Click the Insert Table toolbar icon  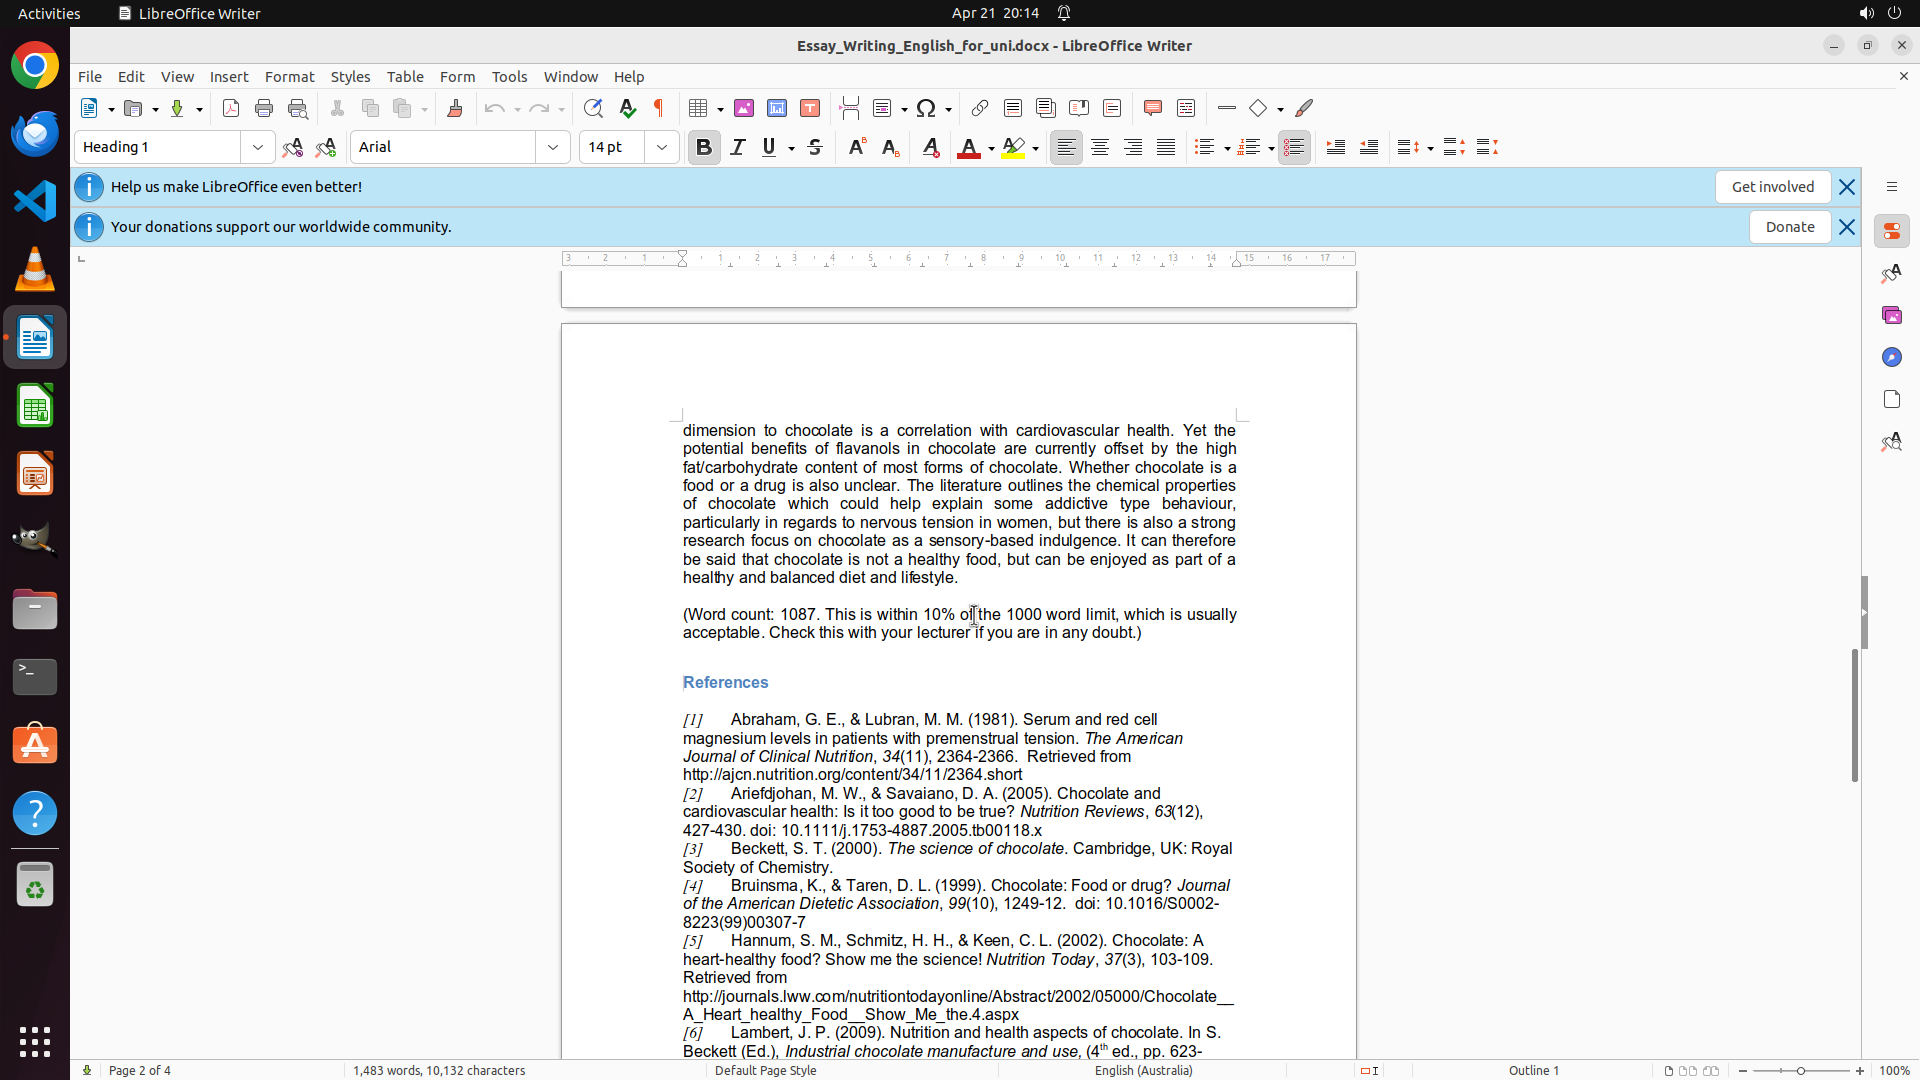[x=699, y=108]
